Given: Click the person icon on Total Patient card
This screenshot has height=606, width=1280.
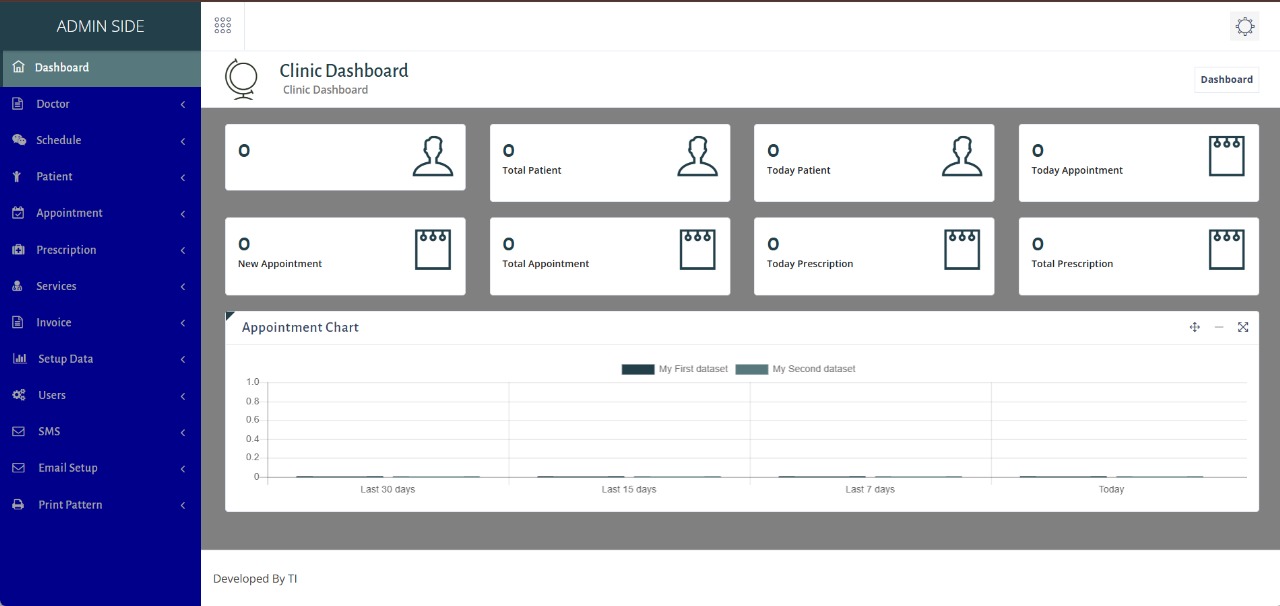Looking at the screenshot, I should (x=697, y=157).
